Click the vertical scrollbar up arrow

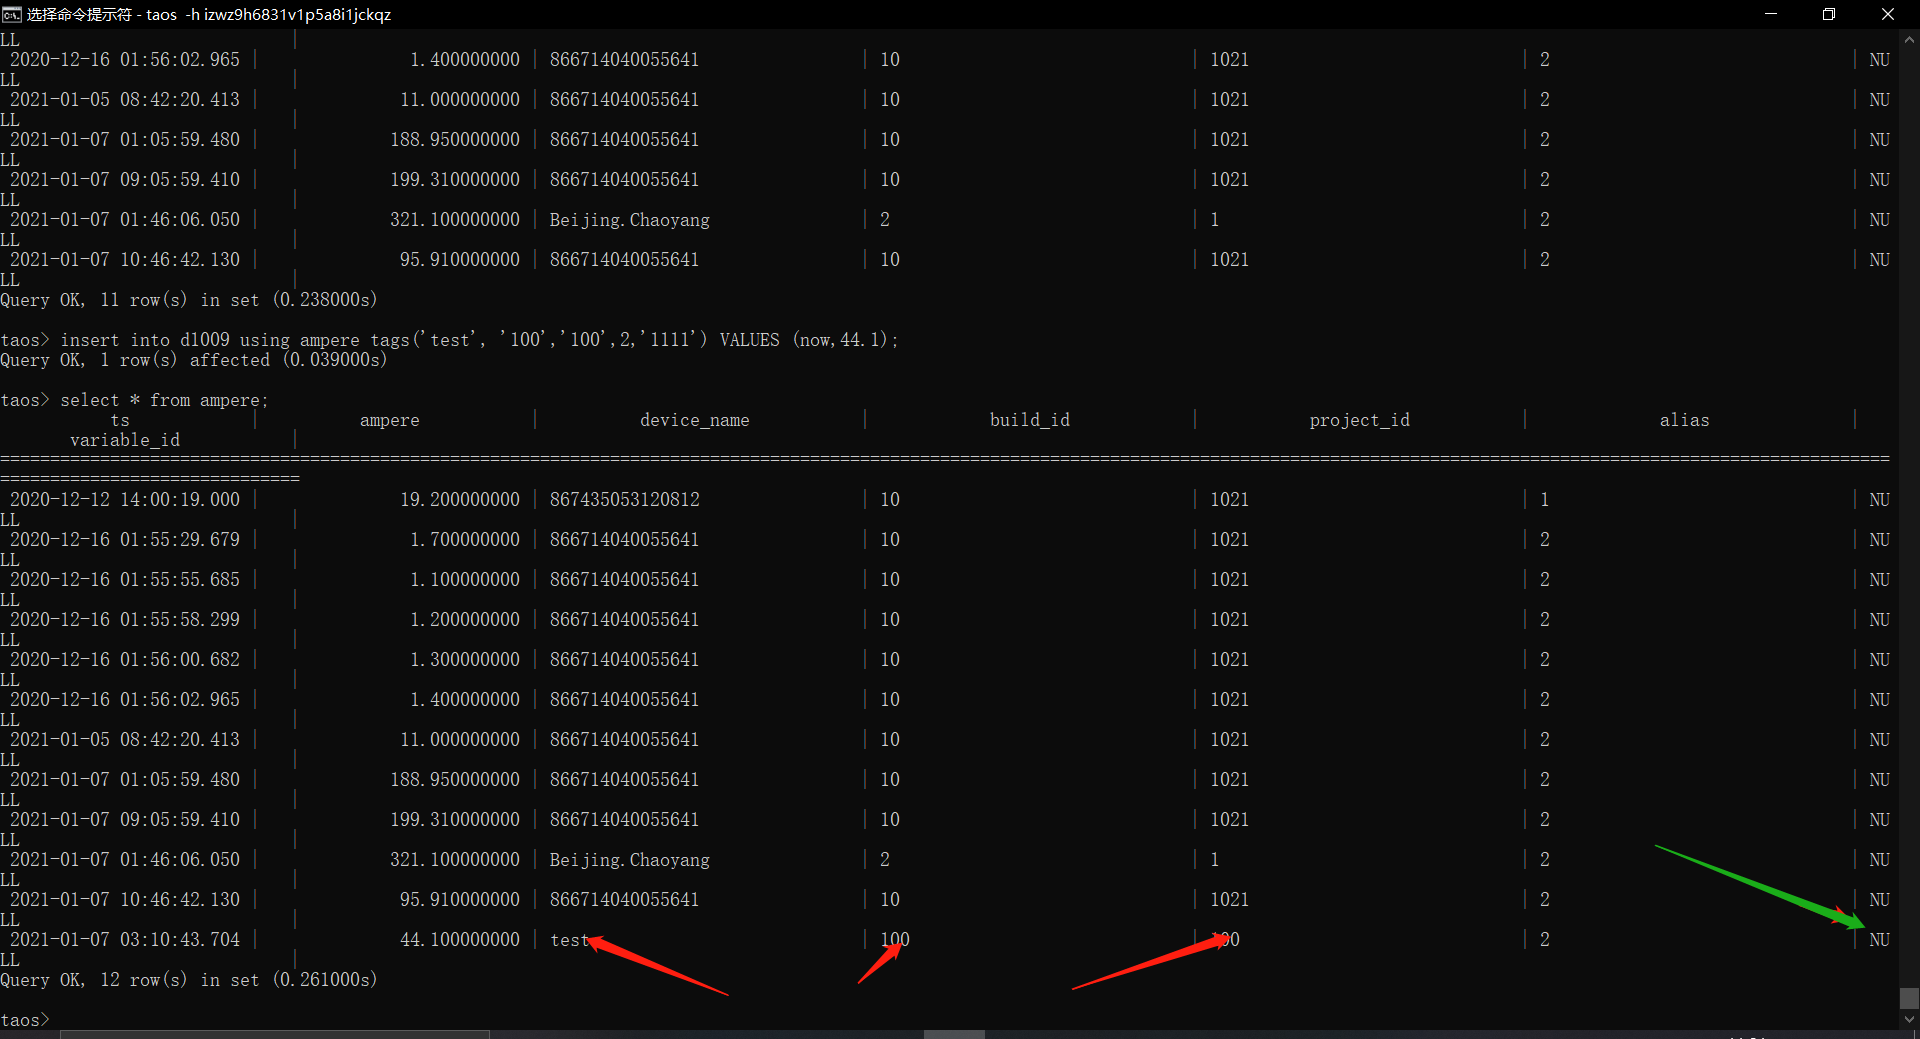tap(1909, 39)
